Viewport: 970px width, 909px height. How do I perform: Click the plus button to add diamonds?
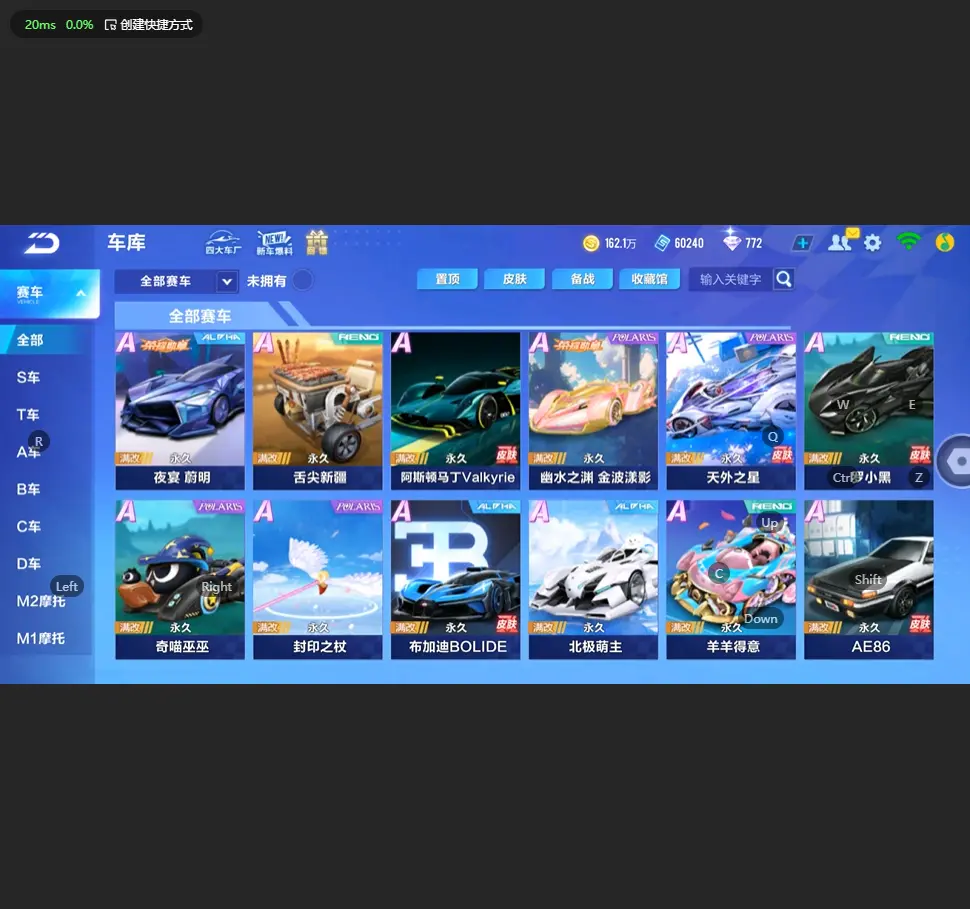point(802,243)
